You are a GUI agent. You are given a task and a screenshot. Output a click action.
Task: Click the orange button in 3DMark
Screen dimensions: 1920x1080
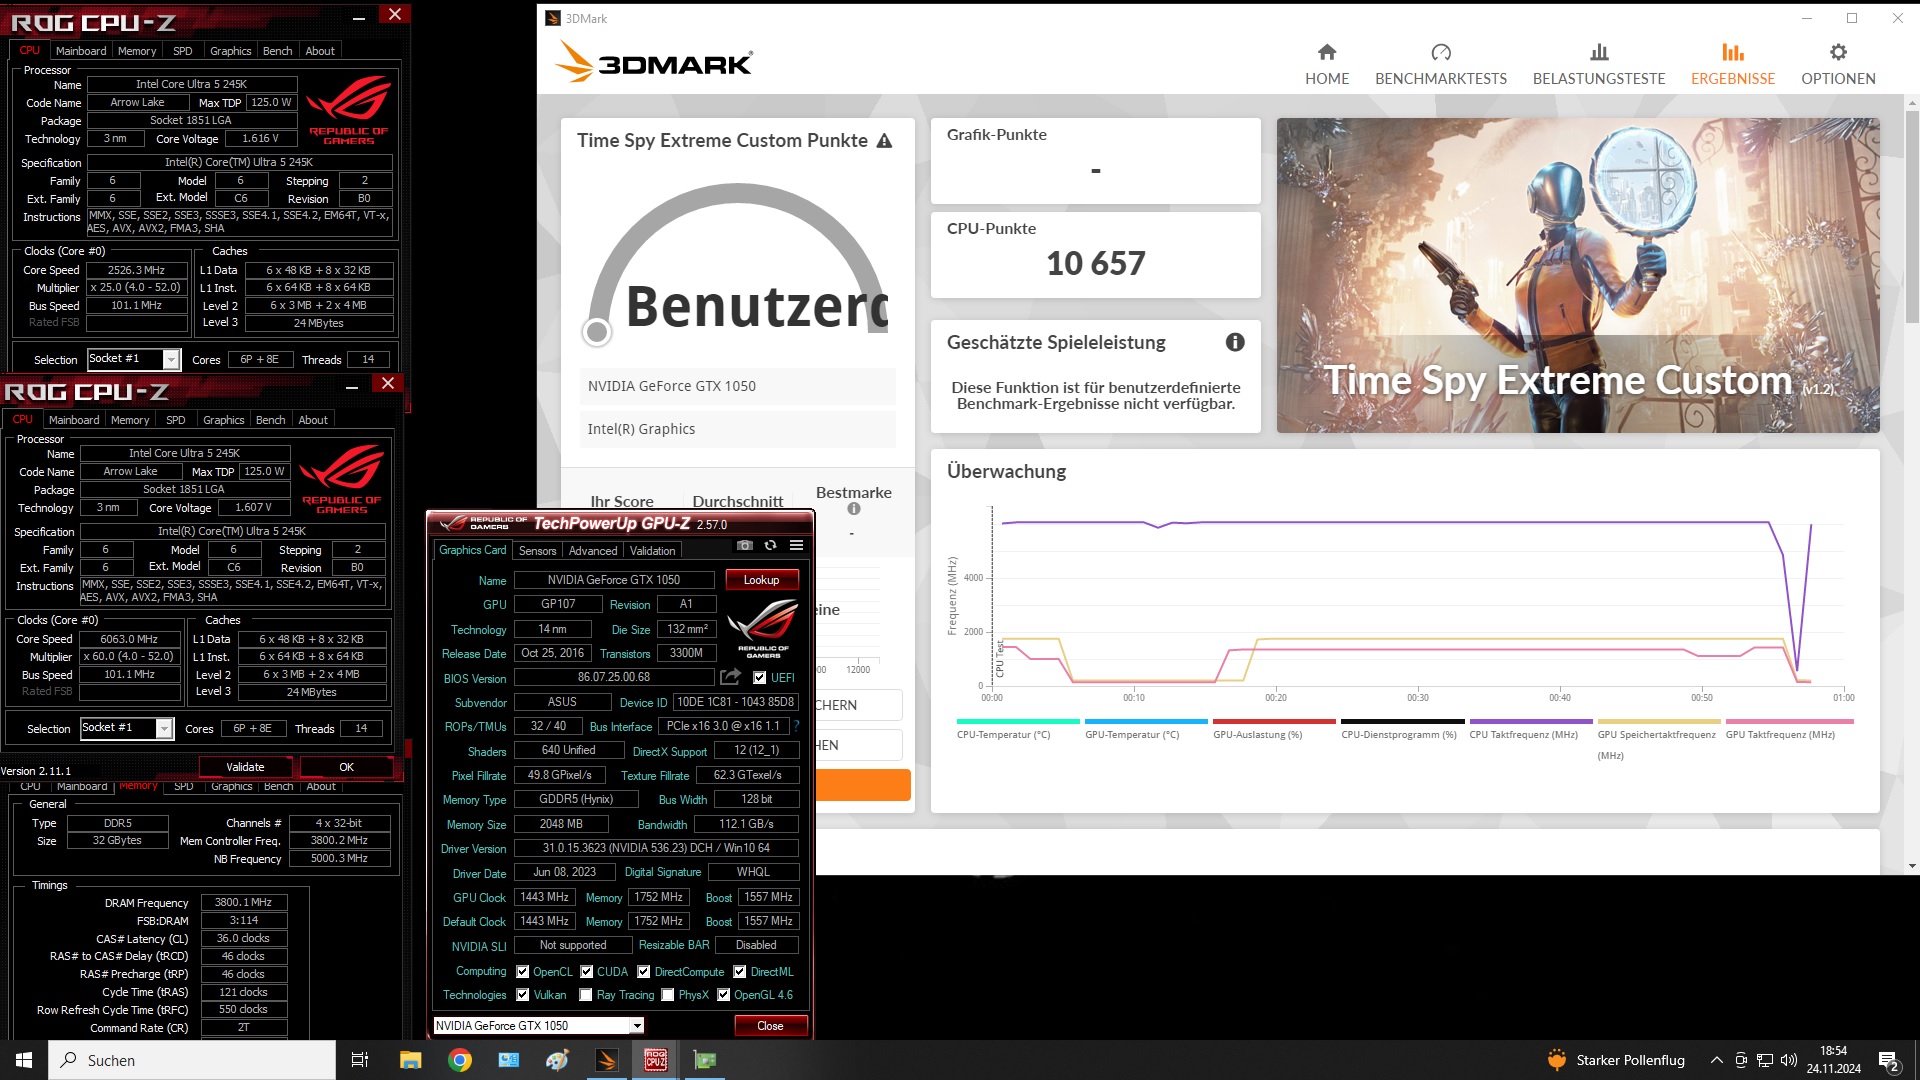click(863, 785)
